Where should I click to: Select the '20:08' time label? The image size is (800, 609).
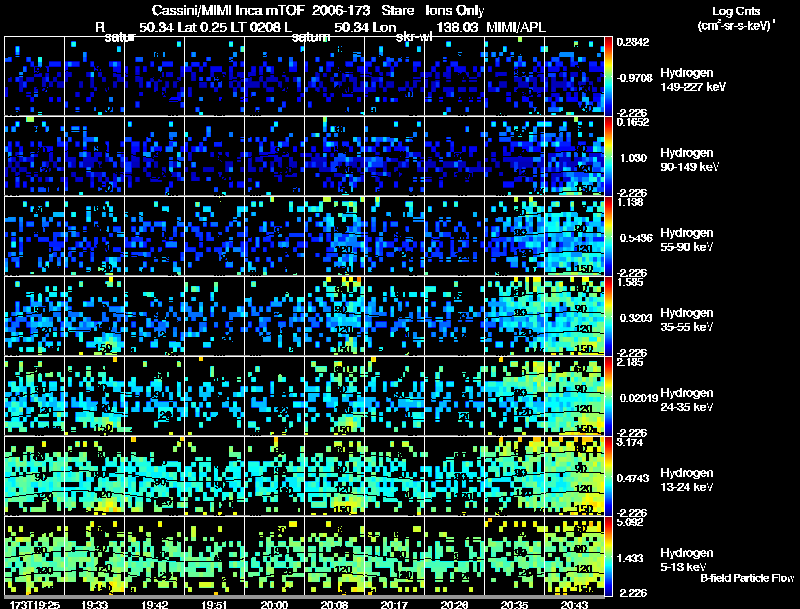point(335,605)
